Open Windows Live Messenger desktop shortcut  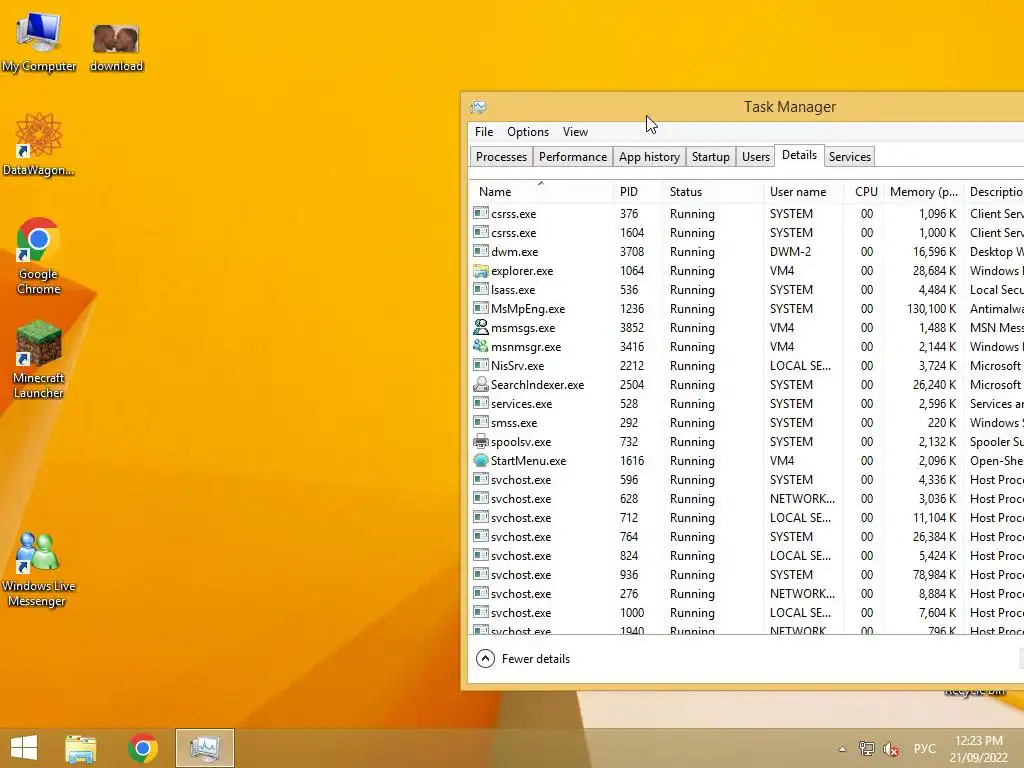[x=38, y=570]
